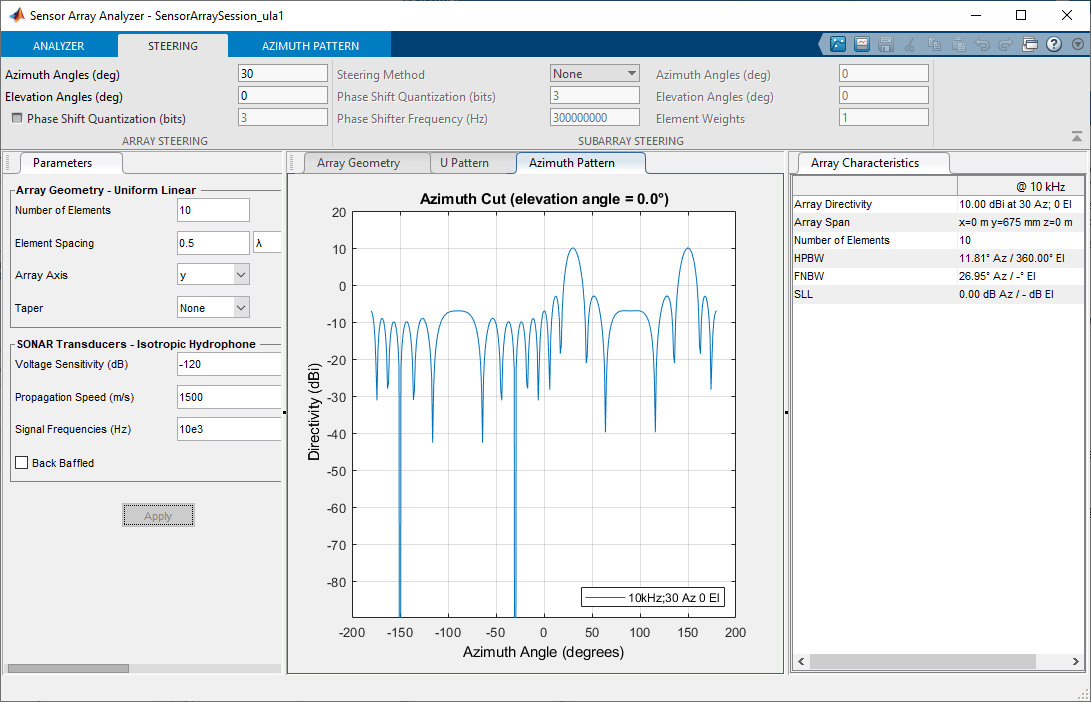Toggle the Back Baffled checkbox
The width and height of the screenshot is (1091, 702).
click(x=22, y=463)
